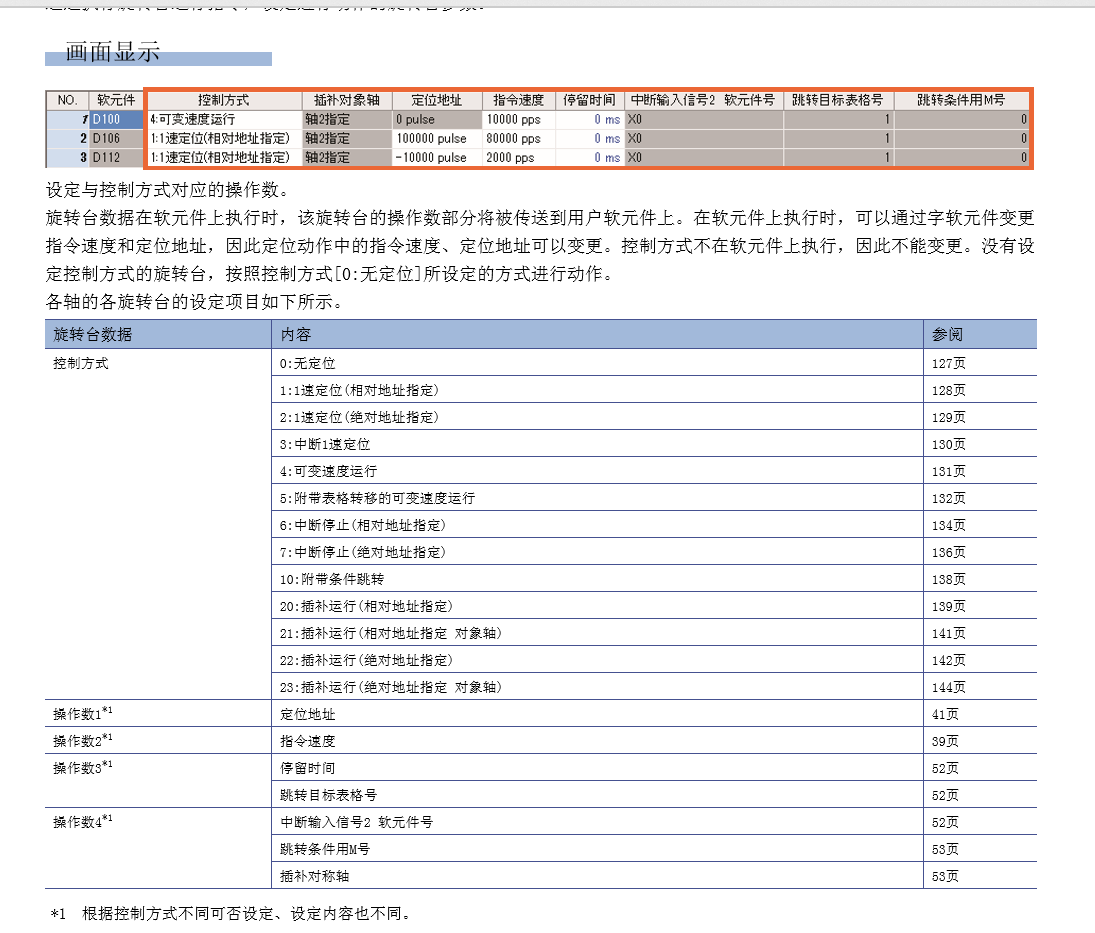The image size is (1095, 933).
Task: Open row 2's 控制方式 control method cell
Action: tap(223, 138)
